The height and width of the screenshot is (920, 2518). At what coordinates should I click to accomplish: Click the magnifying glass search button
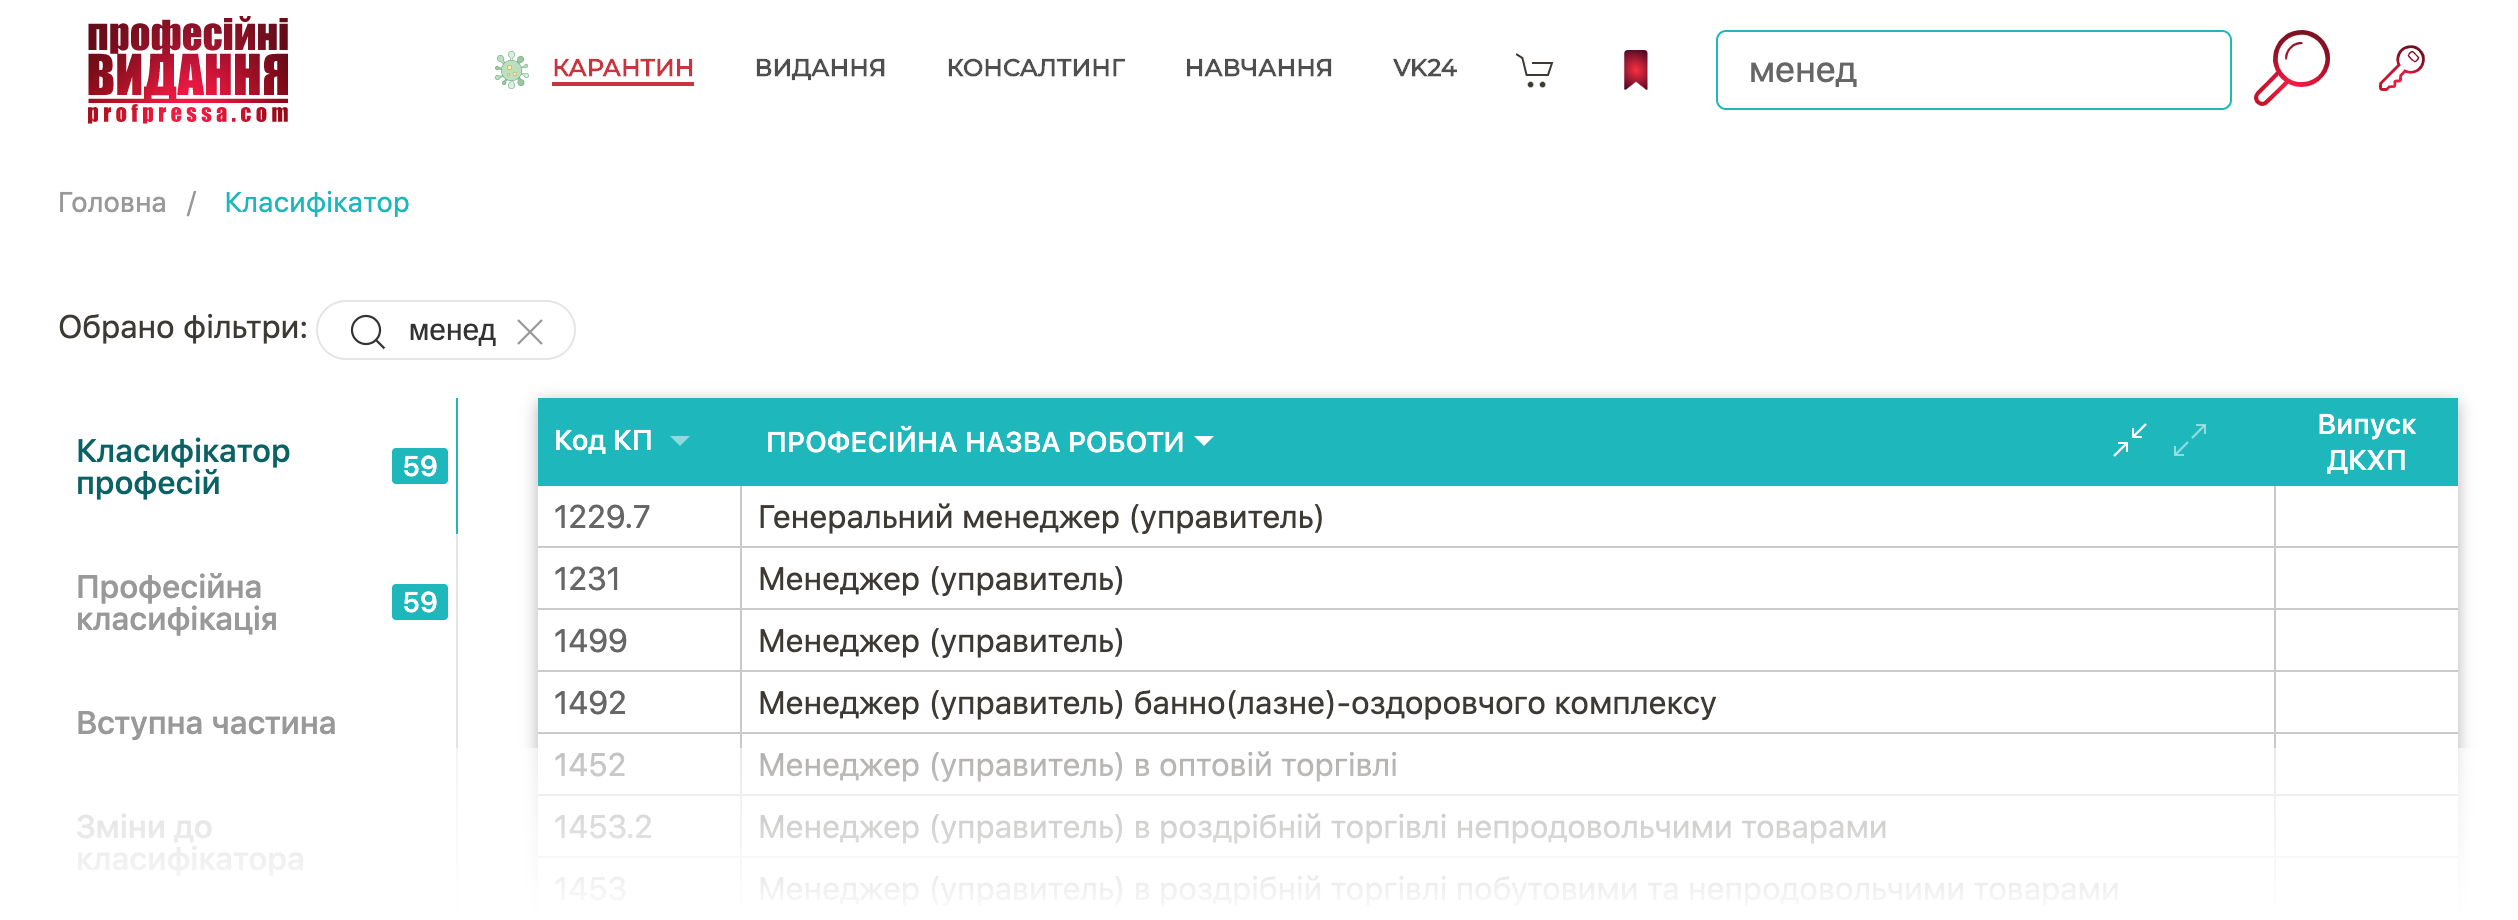2290,68
